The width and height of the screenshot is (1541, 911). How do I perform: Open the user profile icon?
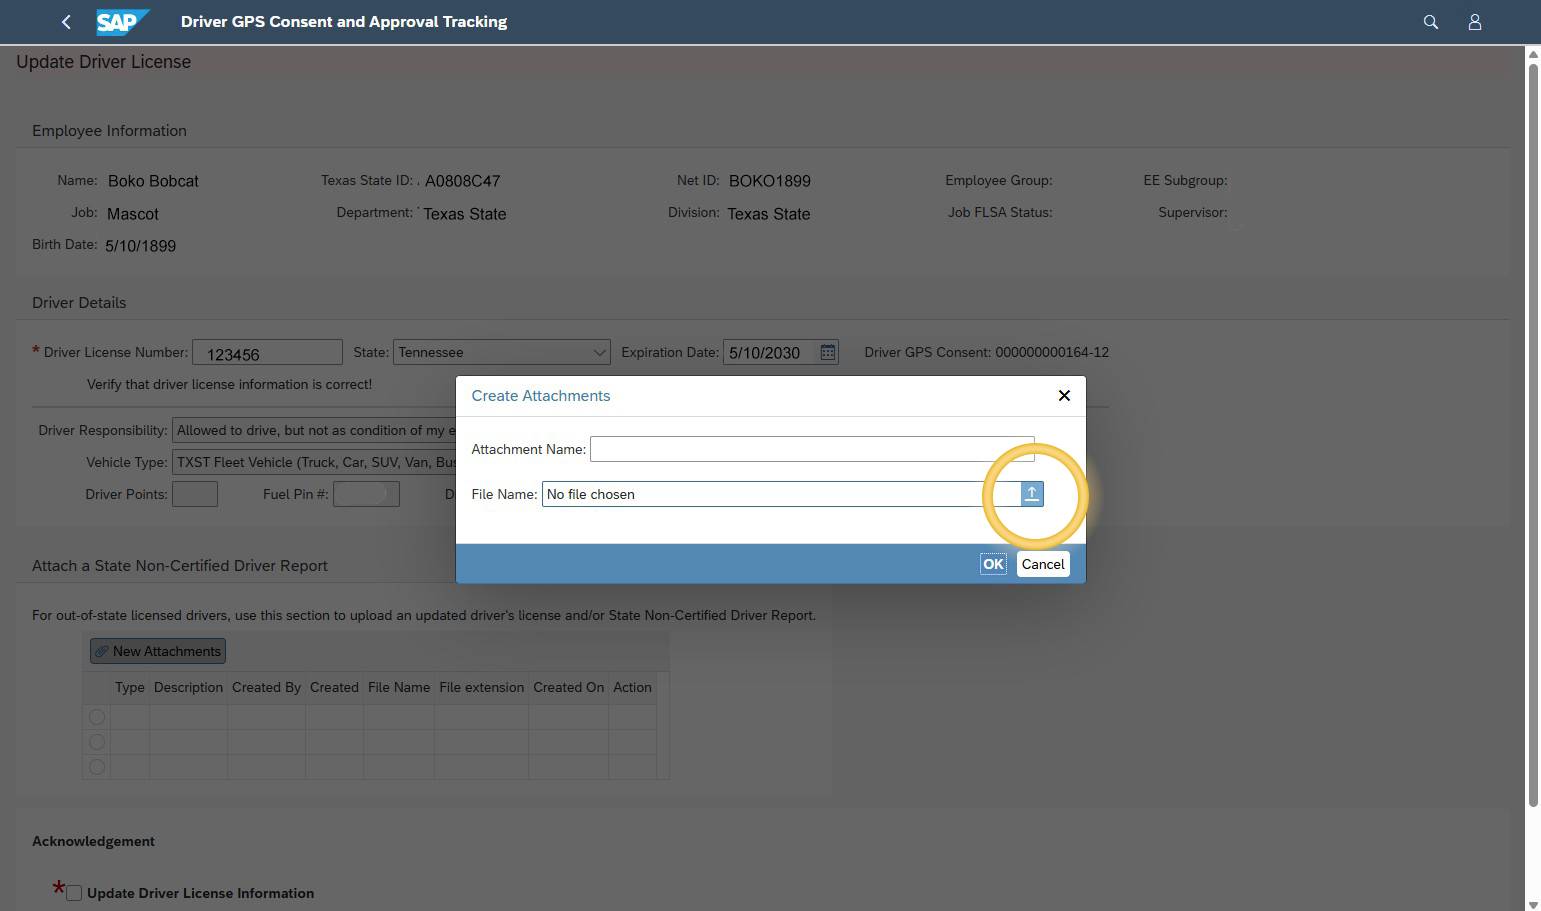pos(1475,21)
